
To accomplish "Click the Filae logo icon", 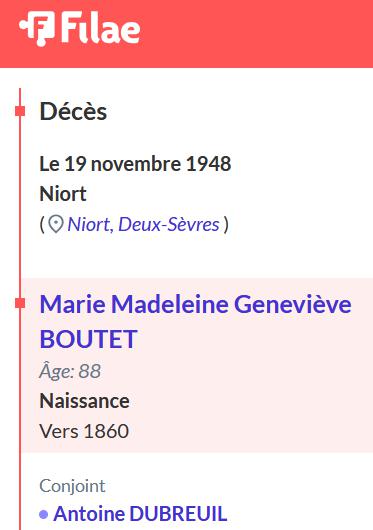I will (37, 28).
